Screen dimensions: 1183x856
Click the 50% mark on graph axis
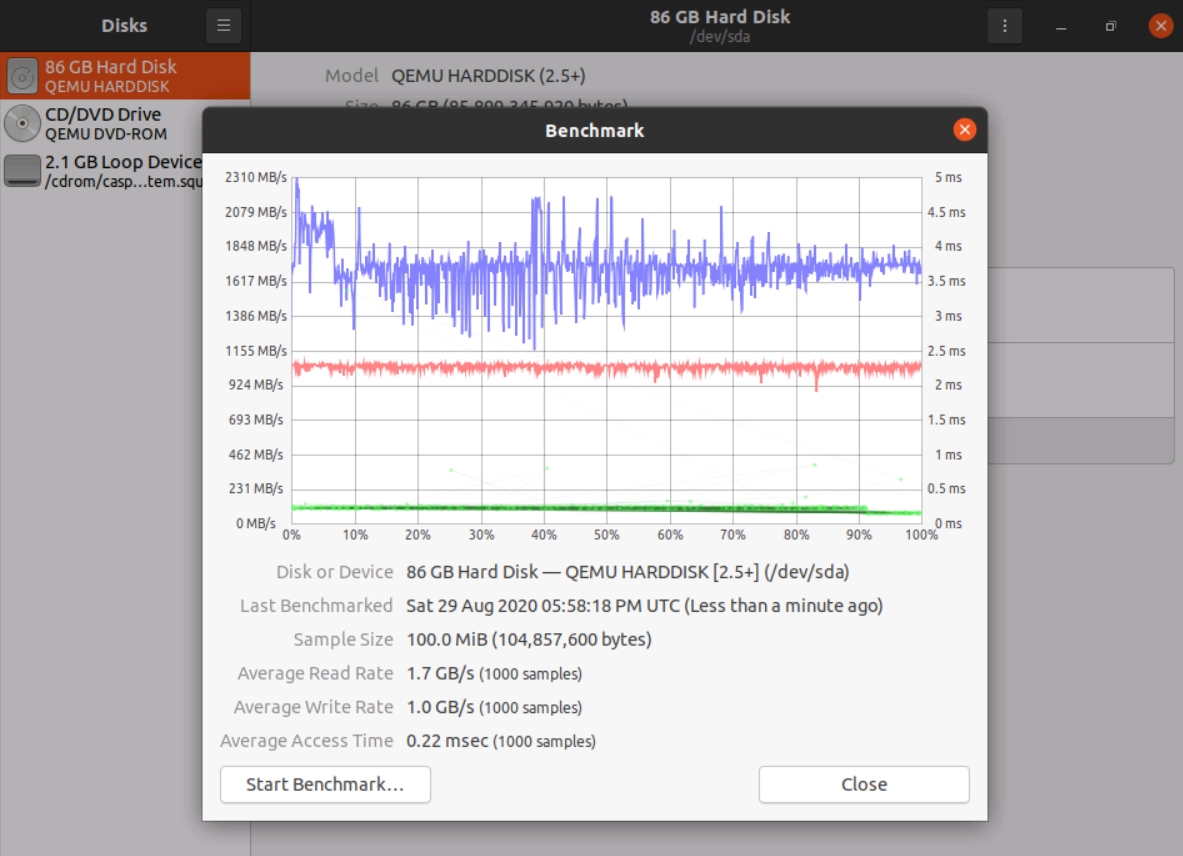[x=607, y=535]
